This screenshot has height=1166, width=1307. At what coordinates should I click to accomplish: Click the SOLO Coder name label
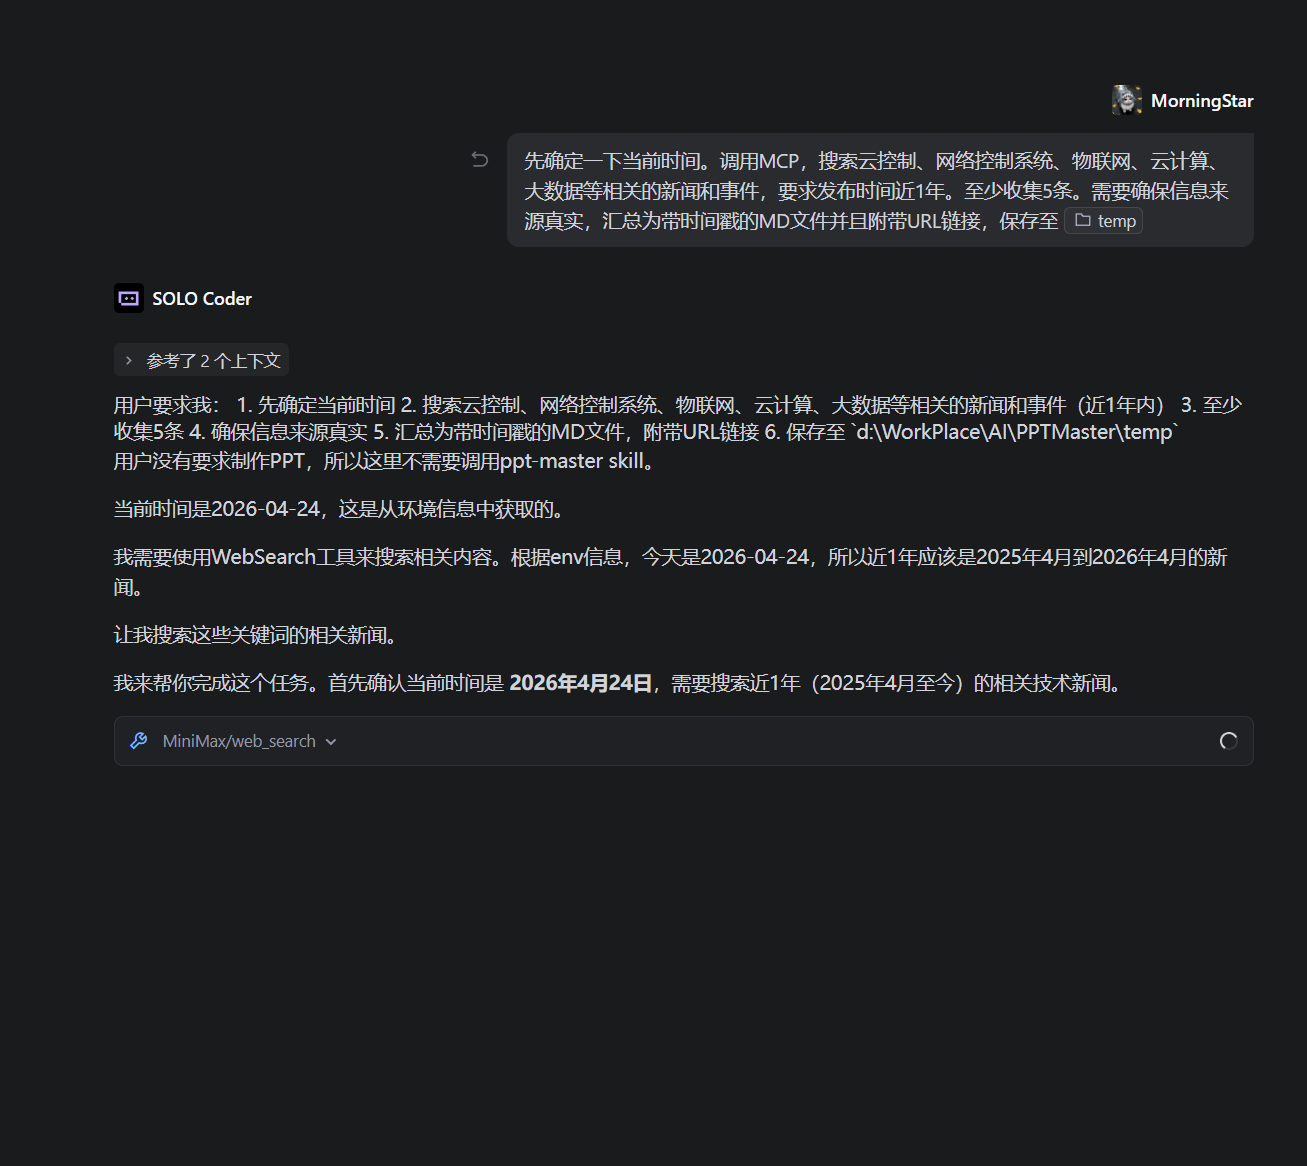click(201, 298)
